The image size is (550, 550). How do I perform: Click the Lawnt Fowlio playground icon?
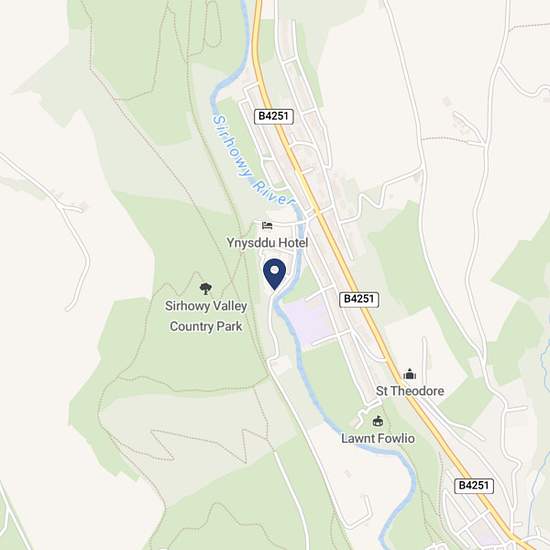point(377,421)
